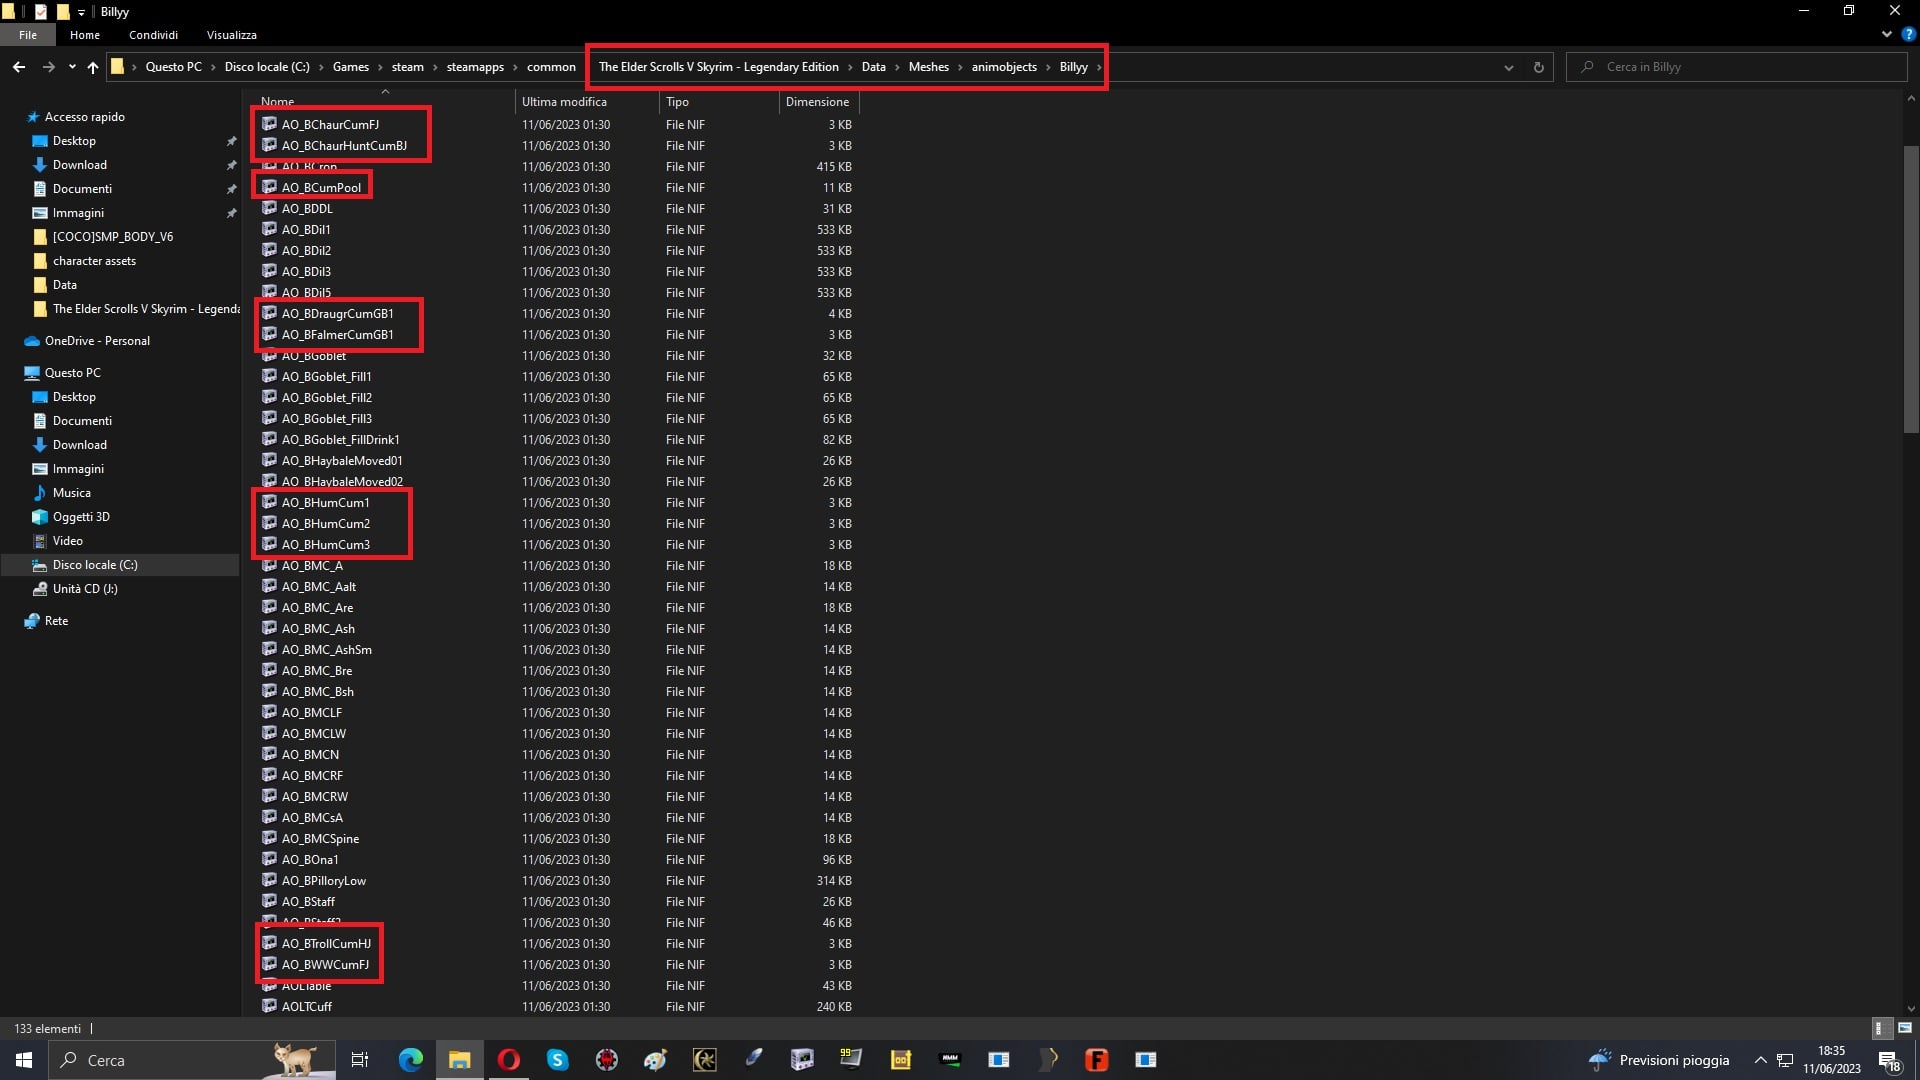The height and width of the screenshot is (1080, 1920).
Task: Refresh the Billyy folder view
Action: (1538, 67)
